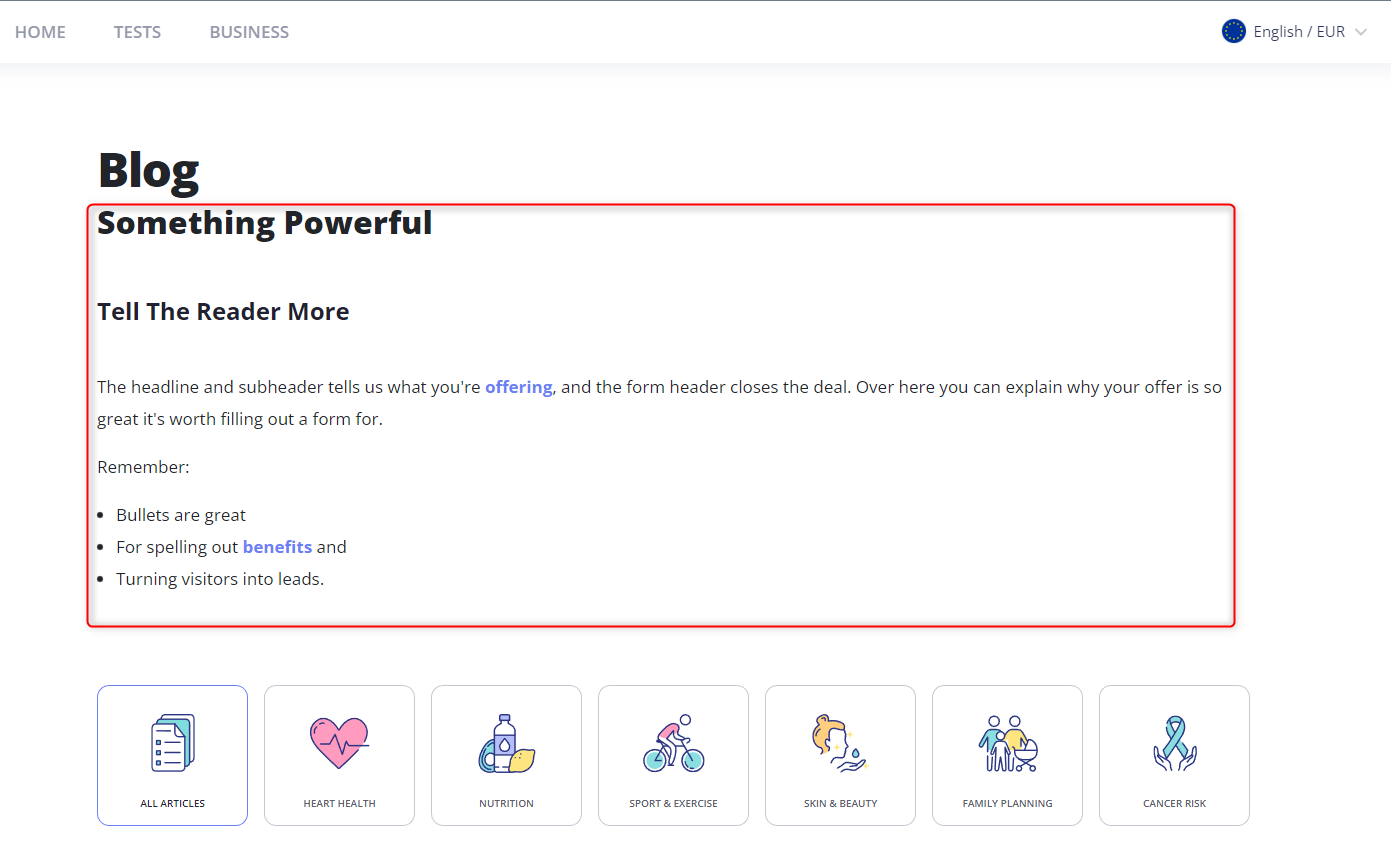The height and width of the screenshot is (866, 1391).
Task: Follow the 'benefits' hyperlink
Action: [277, 546]
